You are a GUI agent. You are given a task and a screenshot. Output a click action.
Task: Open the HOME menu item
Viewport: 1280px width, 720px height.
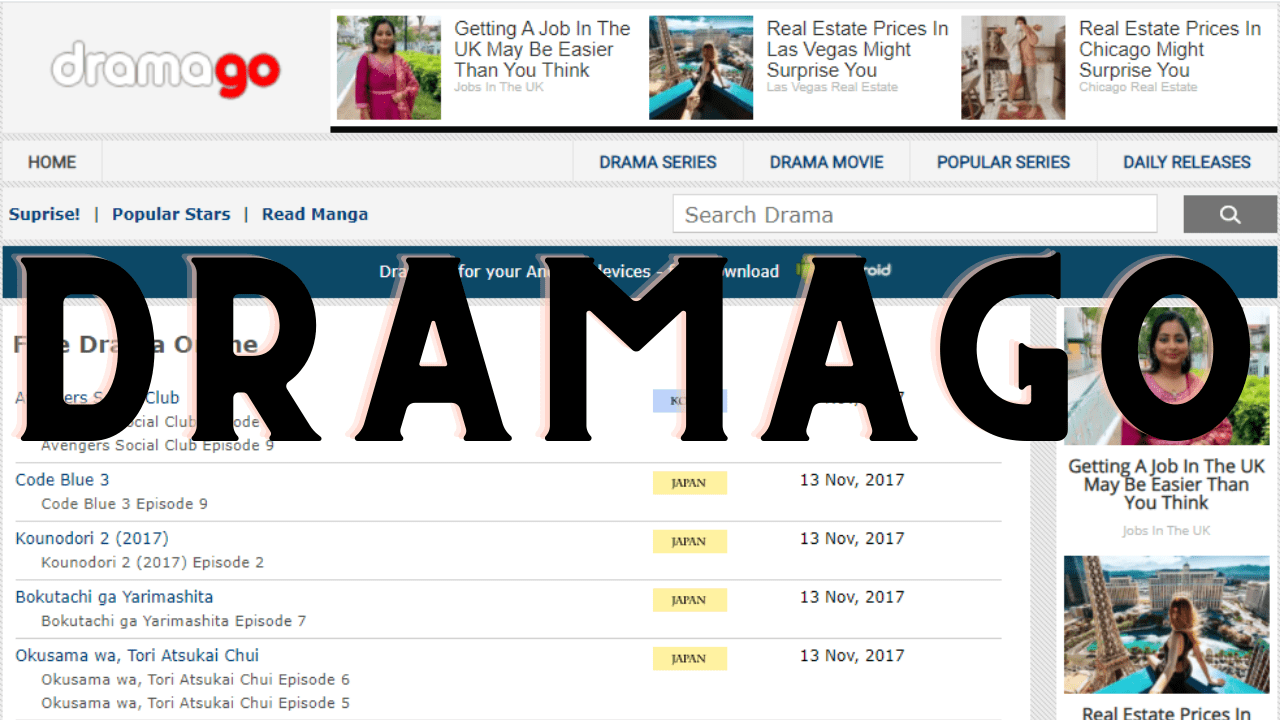pyautogui.click(x=52, y=162)
